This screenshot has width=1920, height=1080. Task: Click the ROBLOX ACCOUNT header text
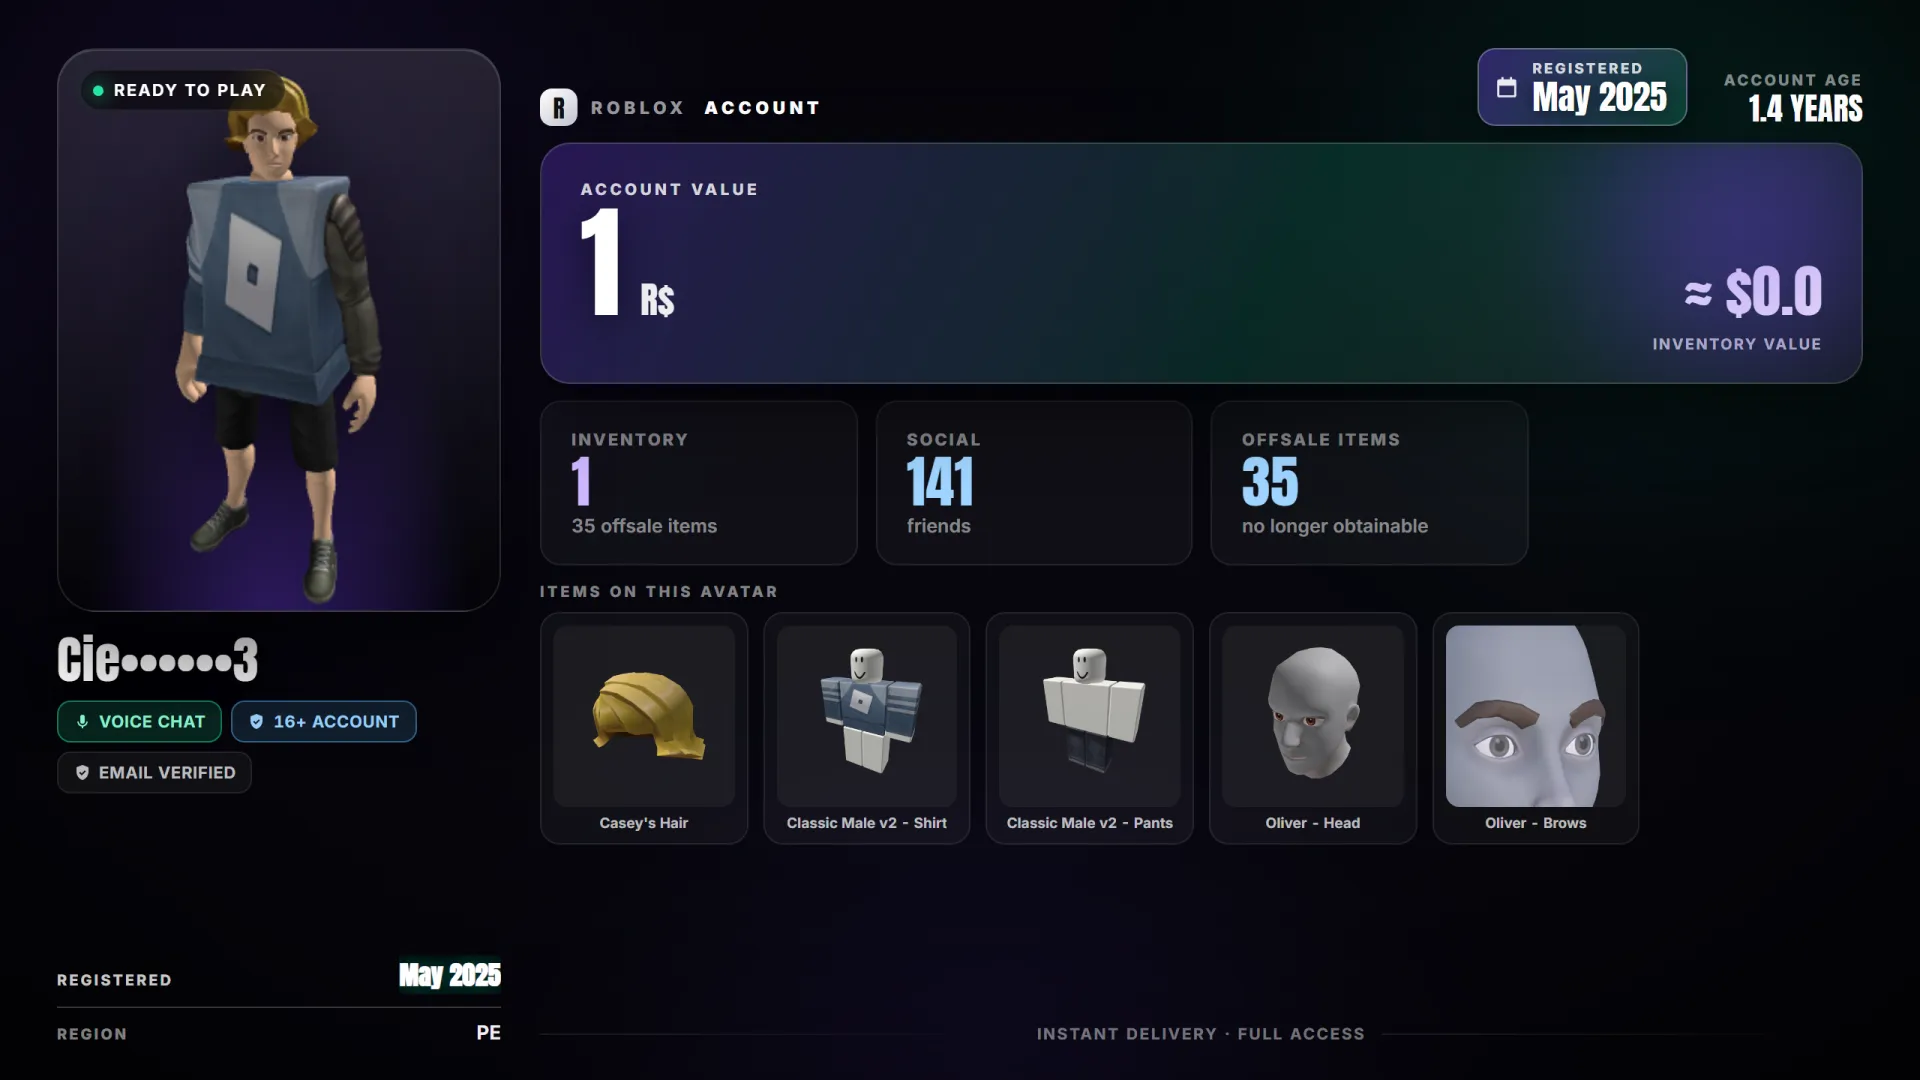pos(705,107)
